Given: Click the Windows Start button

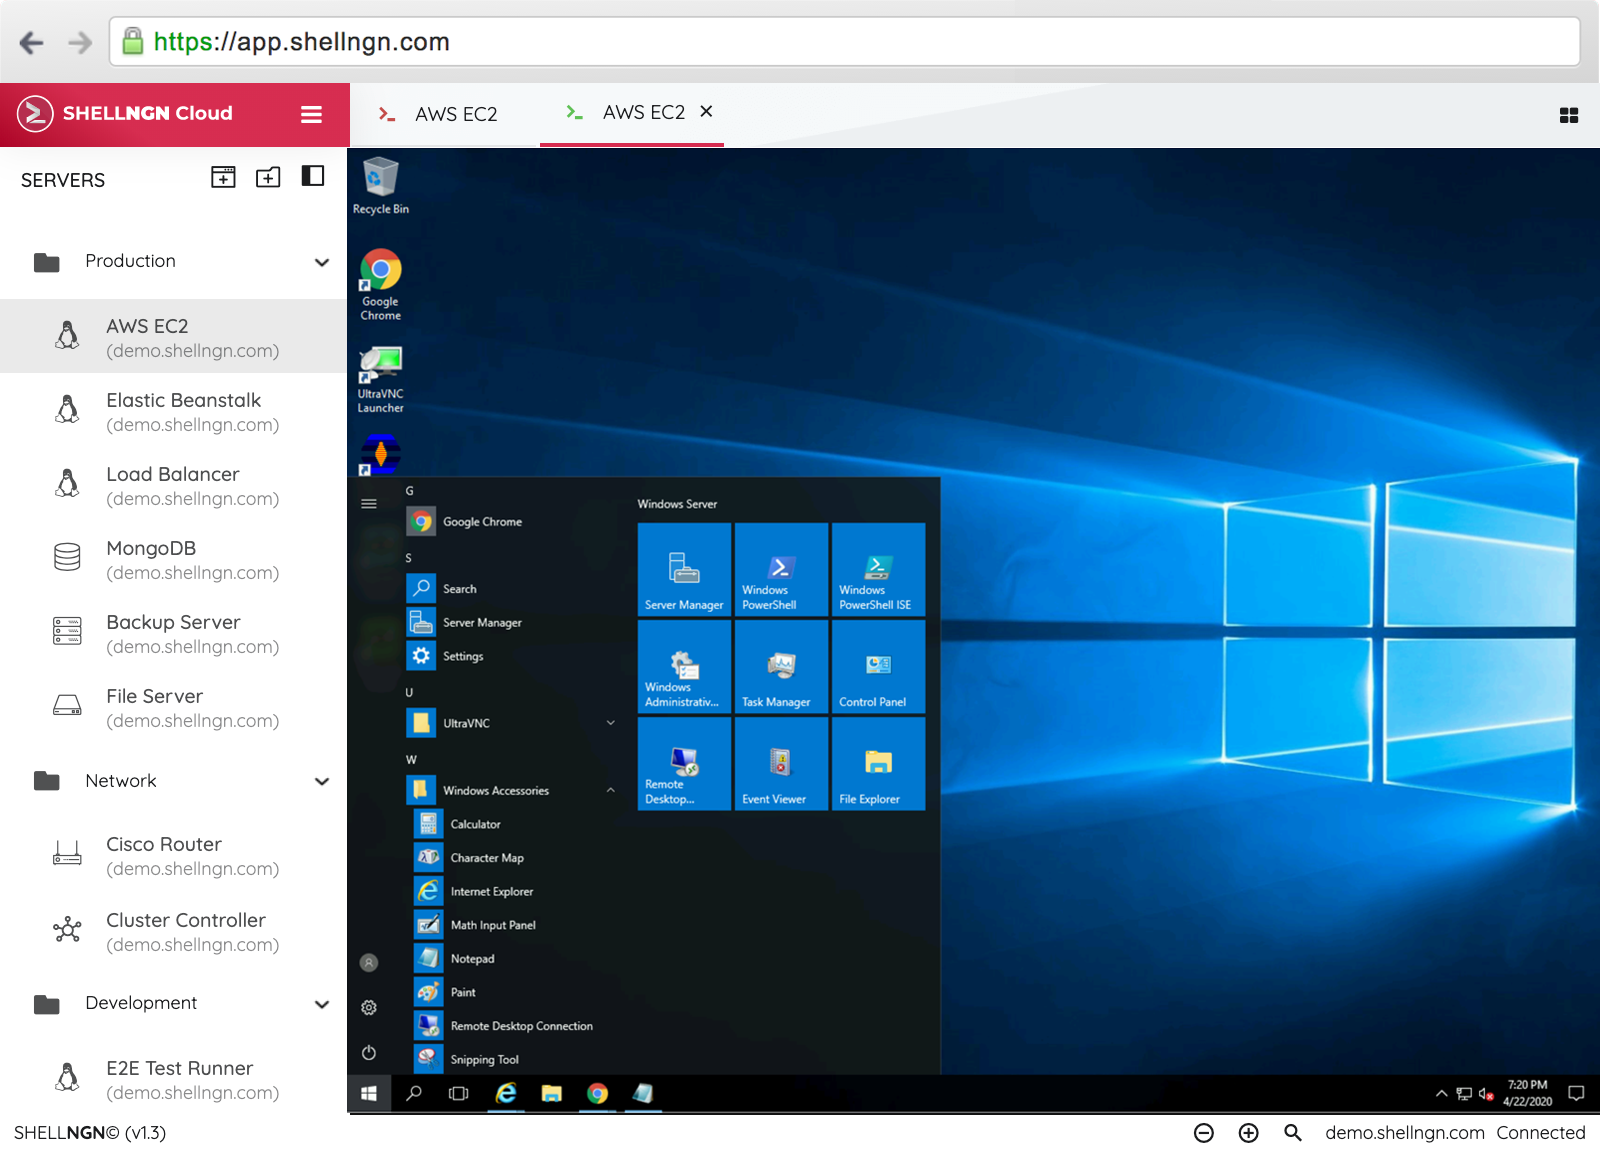Looking at the screenshot, I should [369, 1094].
